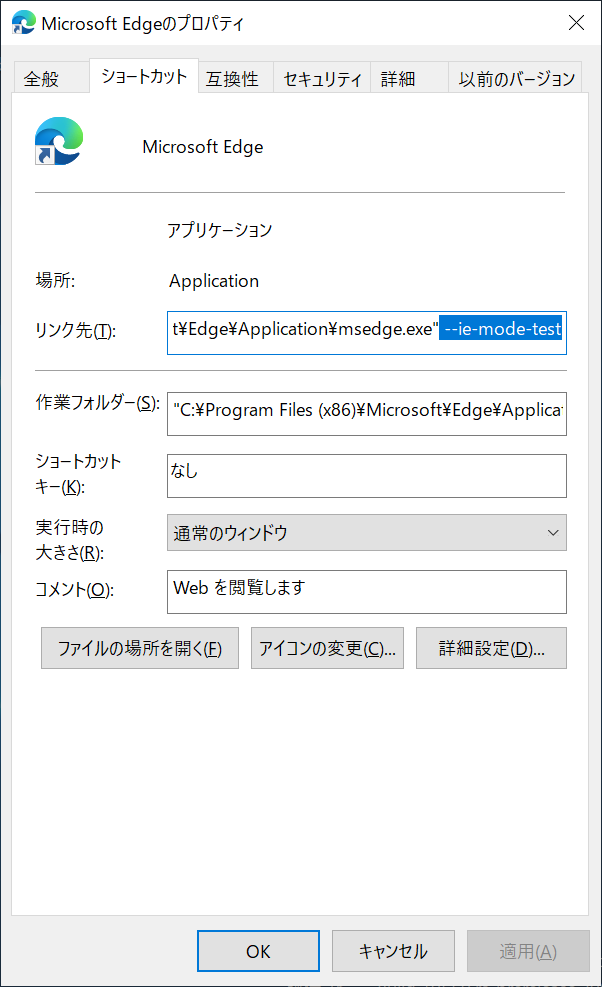
Task: Click the dropdown chevron for 通常のウィンドウ
Action: coord(553,533)
